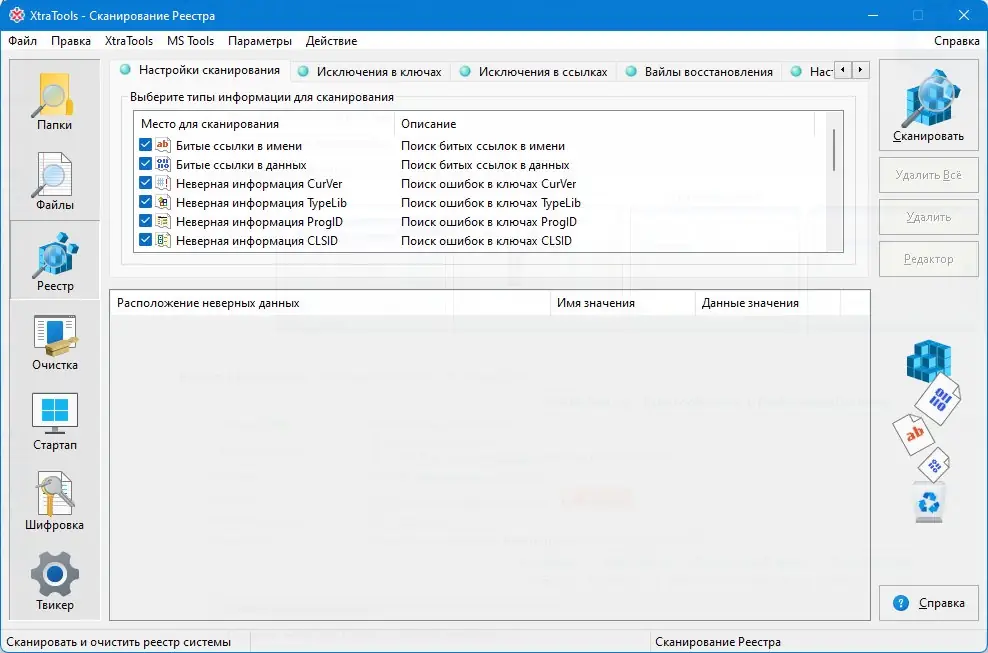Click Место для сканирования column header
The image size is (988, 653).
(x=264, y=124)
